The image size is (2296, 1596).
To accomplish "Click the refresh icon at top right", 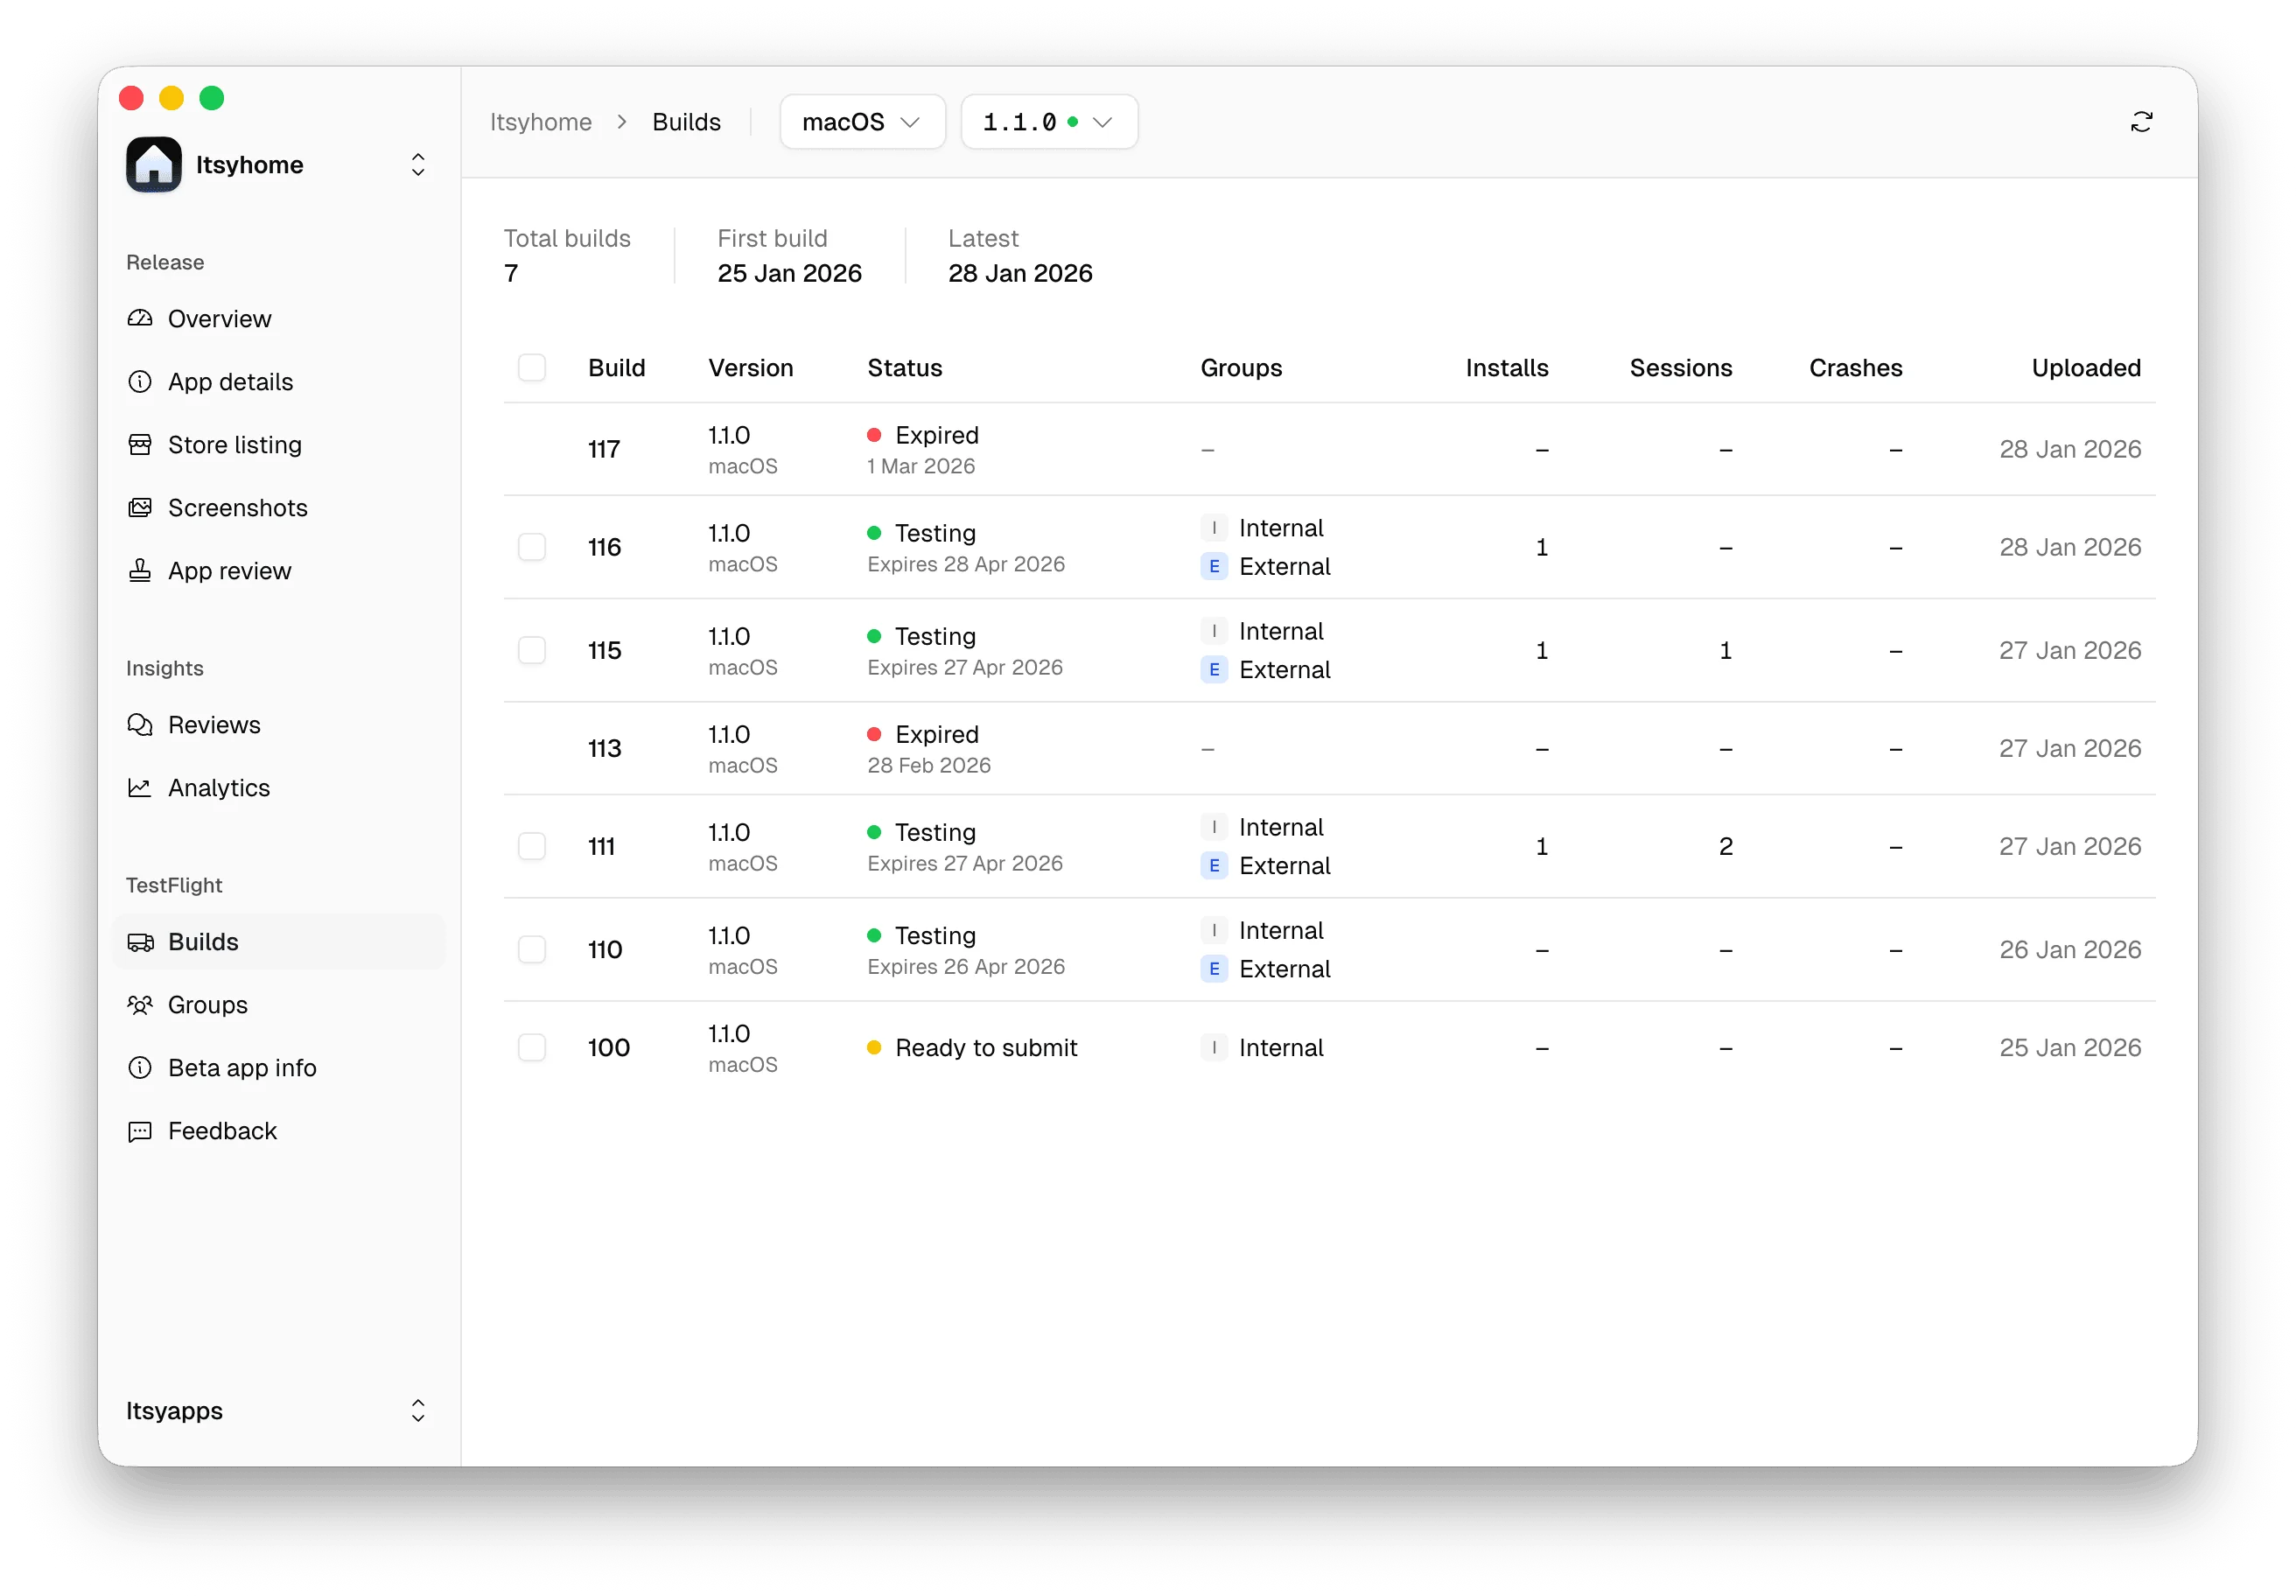I will 2142,121.
